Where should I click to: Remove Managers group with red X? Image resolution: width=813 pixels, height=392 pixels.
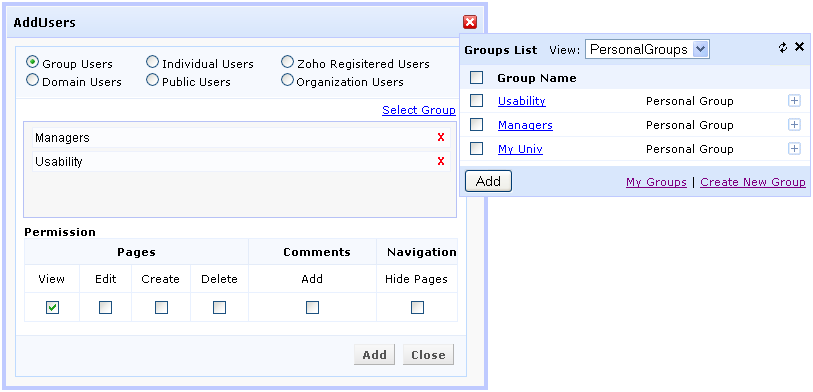coord(441,137)
